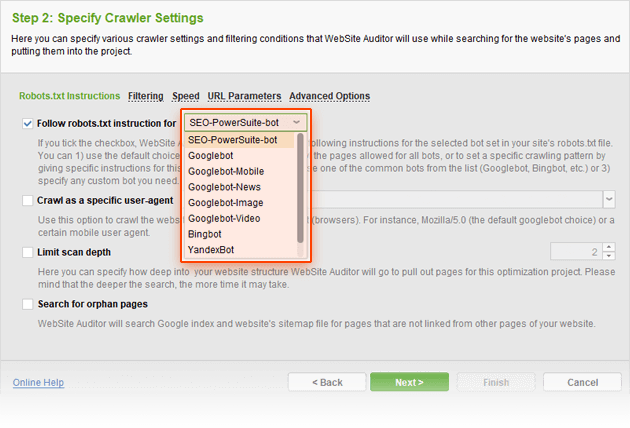Toggle Crawl as a specific user-agent

click(26, 200)
